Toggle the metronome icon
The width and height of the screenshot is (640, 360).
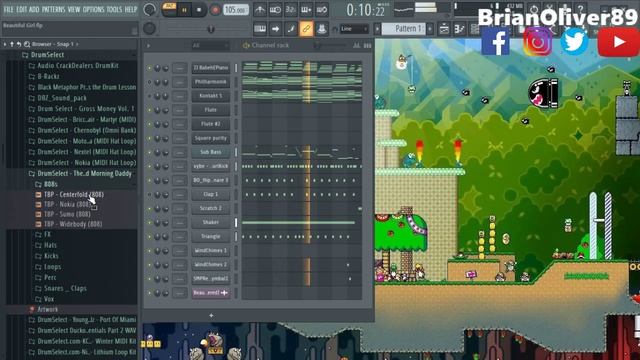260,10
